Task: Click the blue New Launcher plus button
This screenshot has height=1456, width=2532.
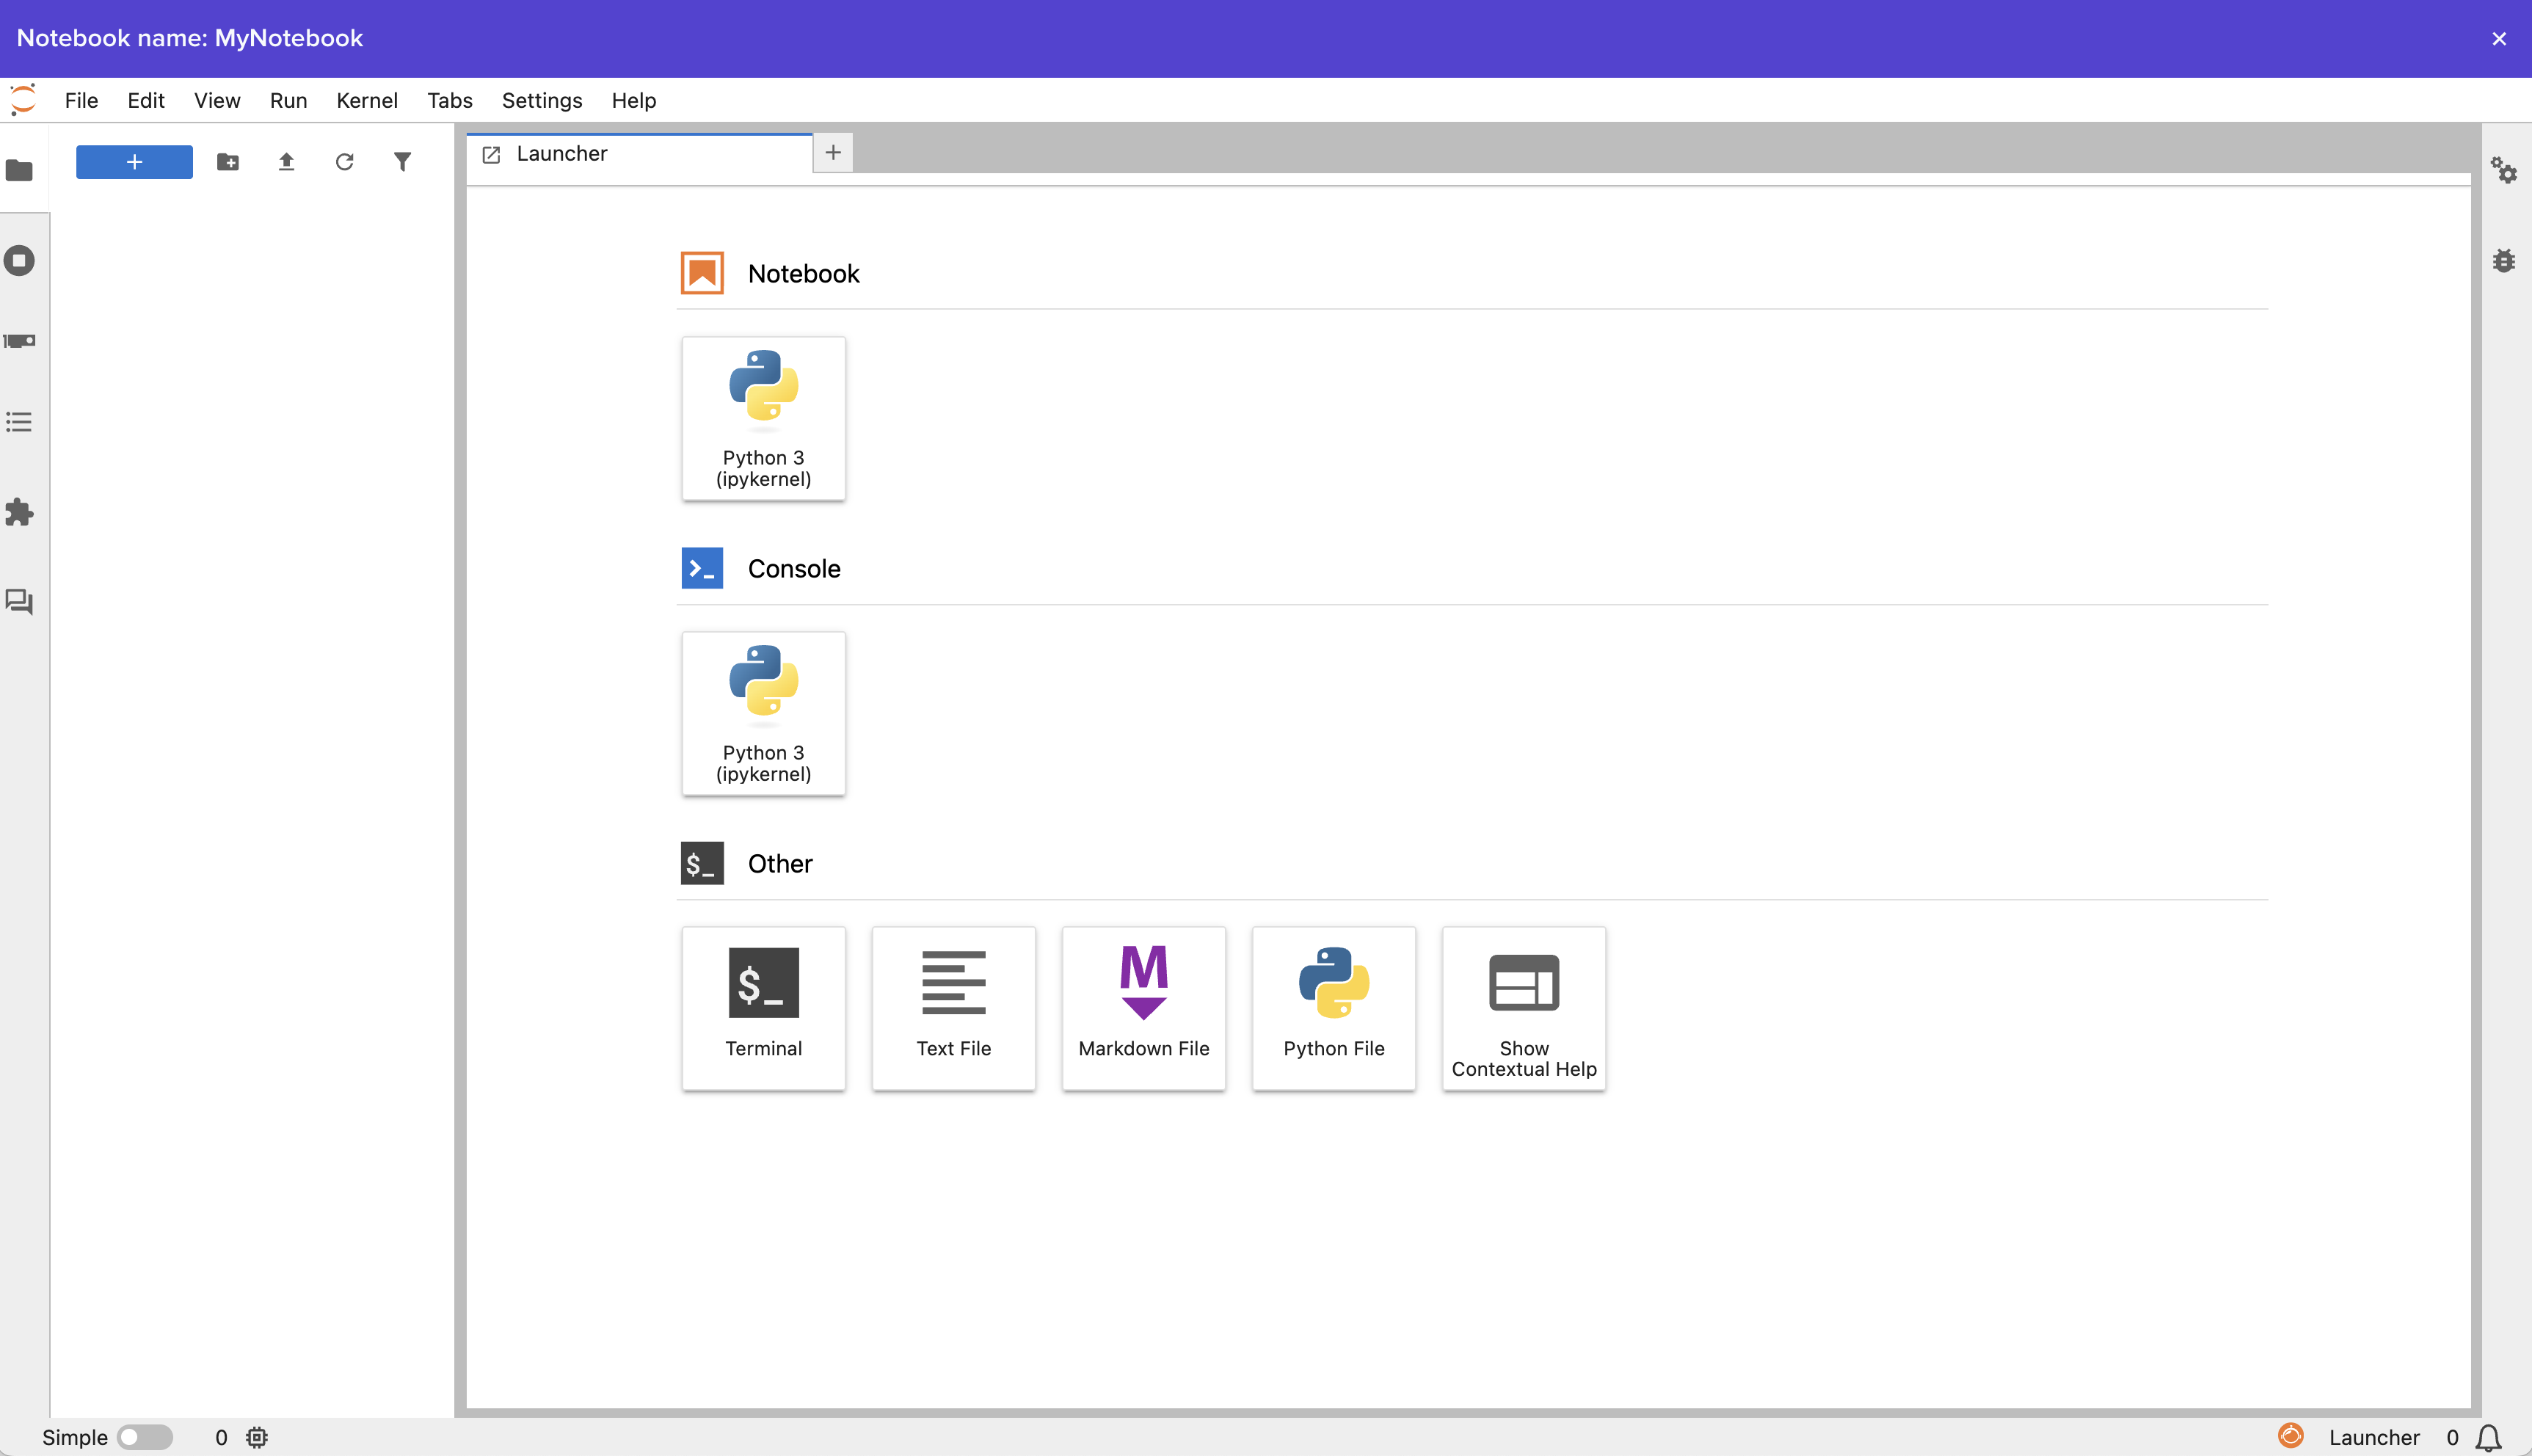Action: click(134, 162)
